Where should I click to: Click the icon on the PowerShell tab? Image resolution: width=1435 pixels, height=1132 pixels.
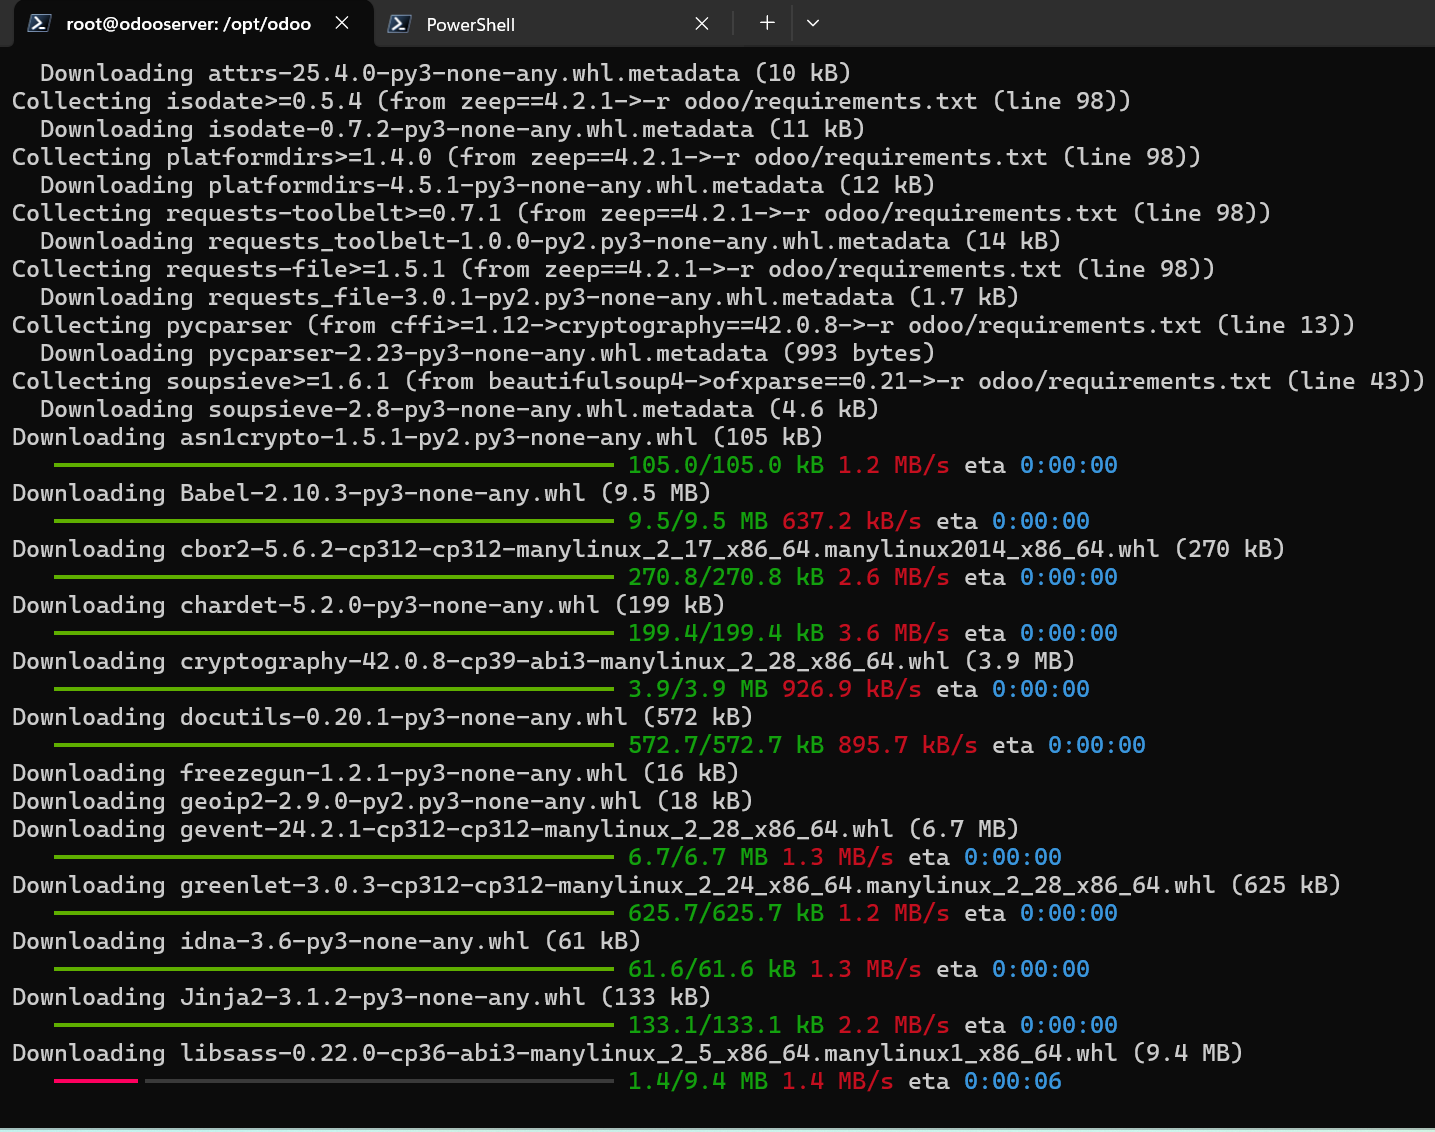[x=399, y=24]
